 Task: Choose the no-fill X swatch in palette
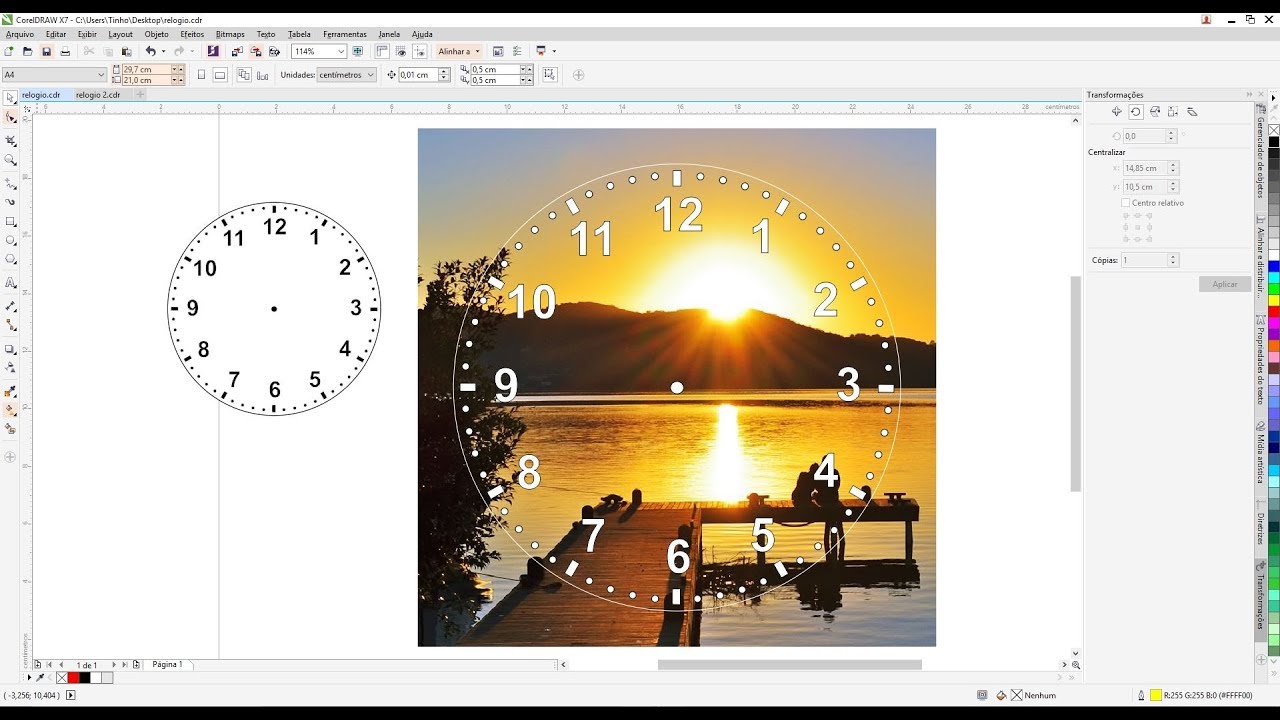[x=1274, y=130]
